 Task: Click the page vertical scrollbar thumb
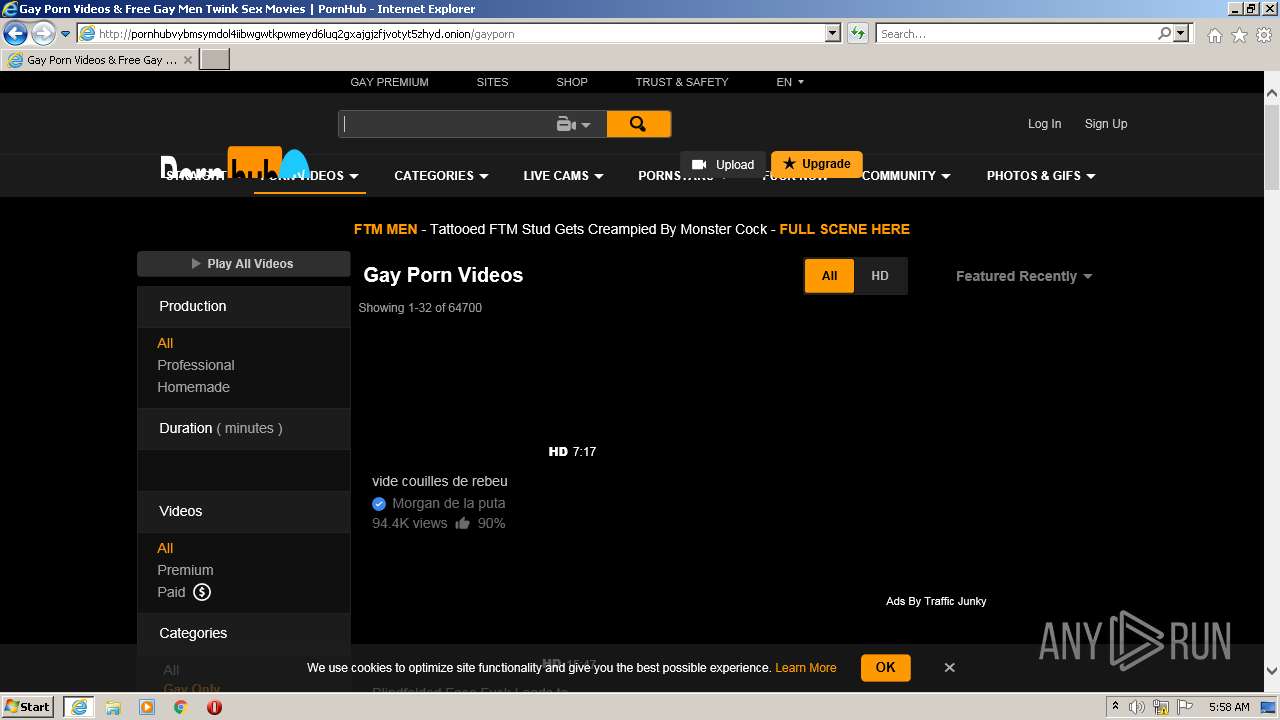coord(1271,146)
